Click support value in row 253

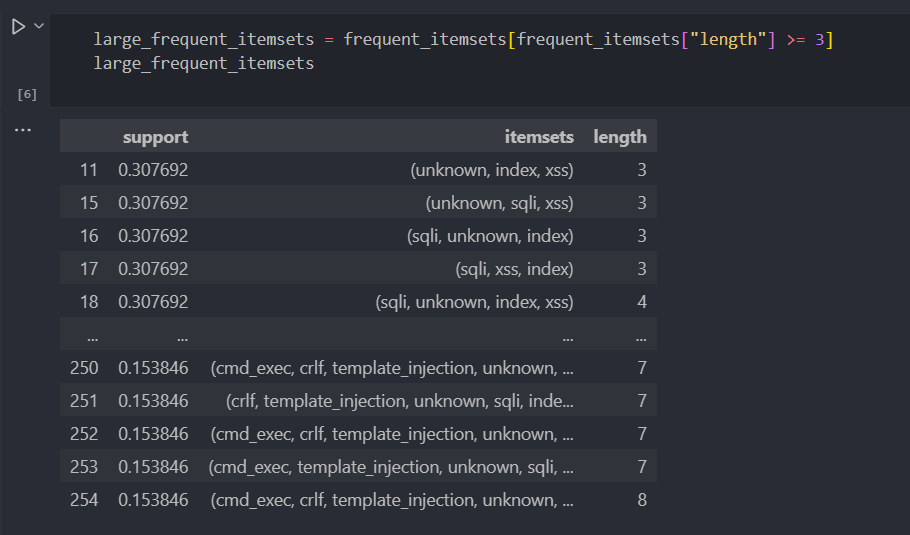(152, 467)
